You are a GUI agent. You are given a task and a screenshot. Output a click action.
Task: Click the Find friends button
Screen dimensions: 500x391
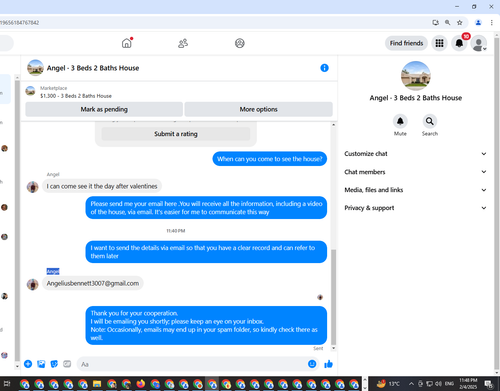pos(406,43)
